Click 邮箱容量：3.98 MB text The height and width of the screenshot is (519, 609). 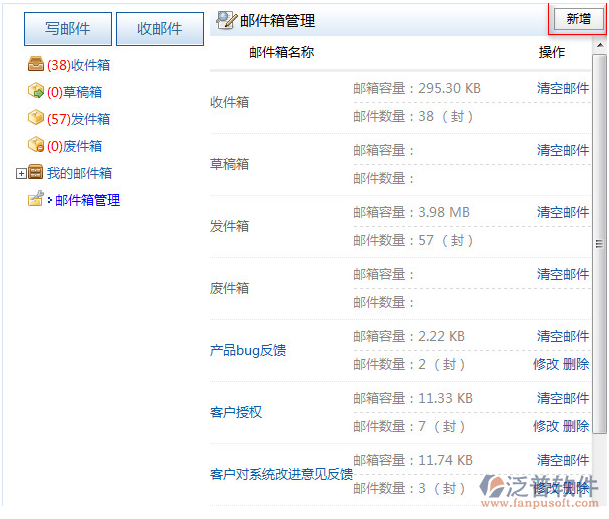click(411, 212)
